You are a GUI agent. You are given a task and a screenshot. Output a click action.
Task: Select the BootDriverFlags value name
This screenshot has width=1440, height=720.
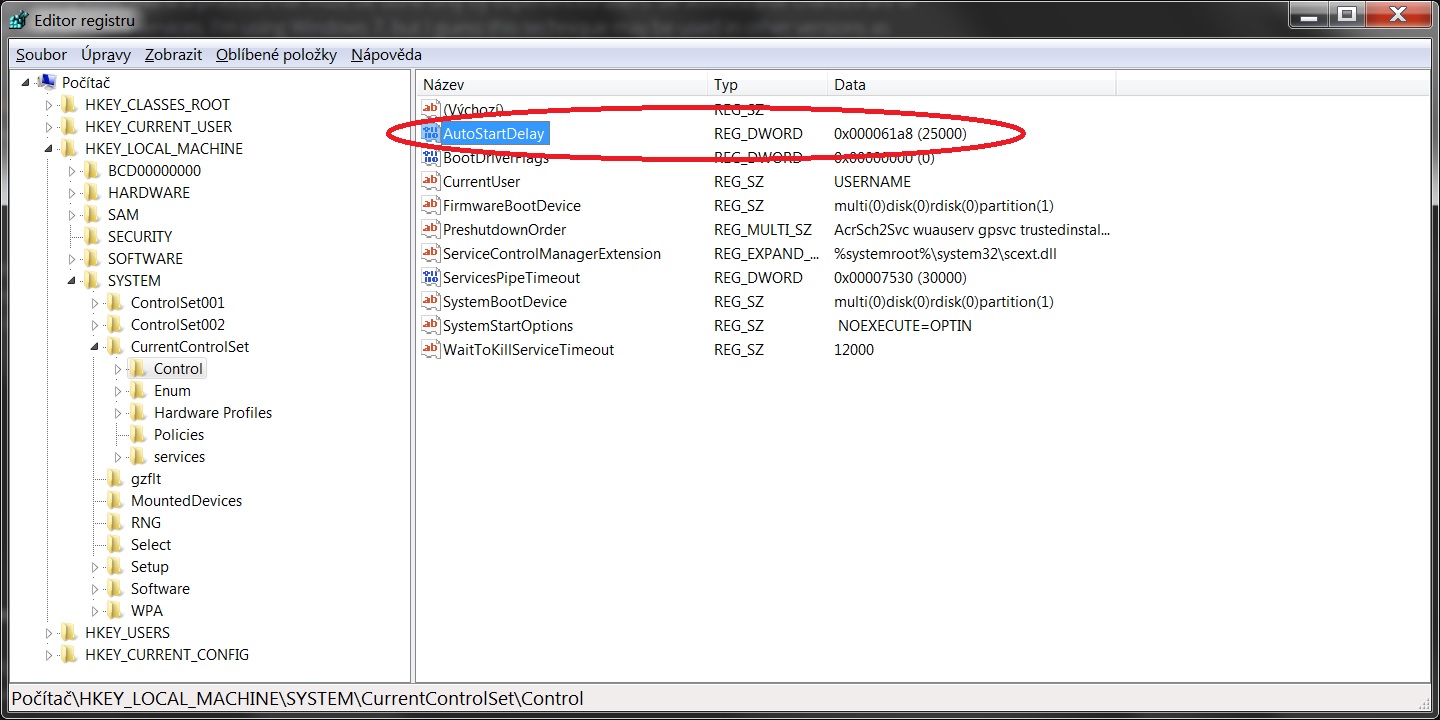(496, 157)
